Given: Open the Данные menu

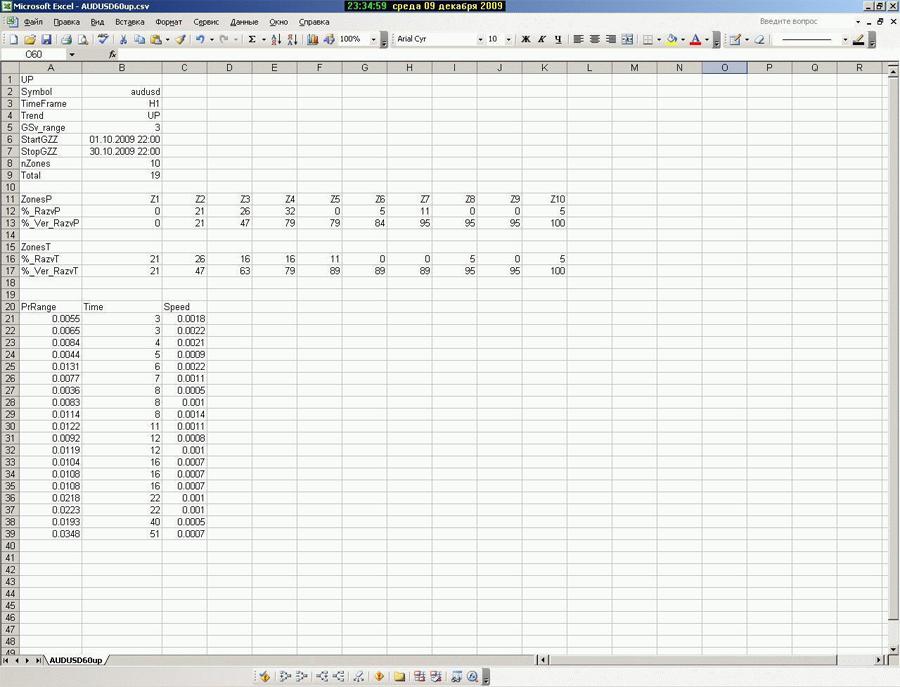Looking at the screenshot, I should (x=244, y=21).
